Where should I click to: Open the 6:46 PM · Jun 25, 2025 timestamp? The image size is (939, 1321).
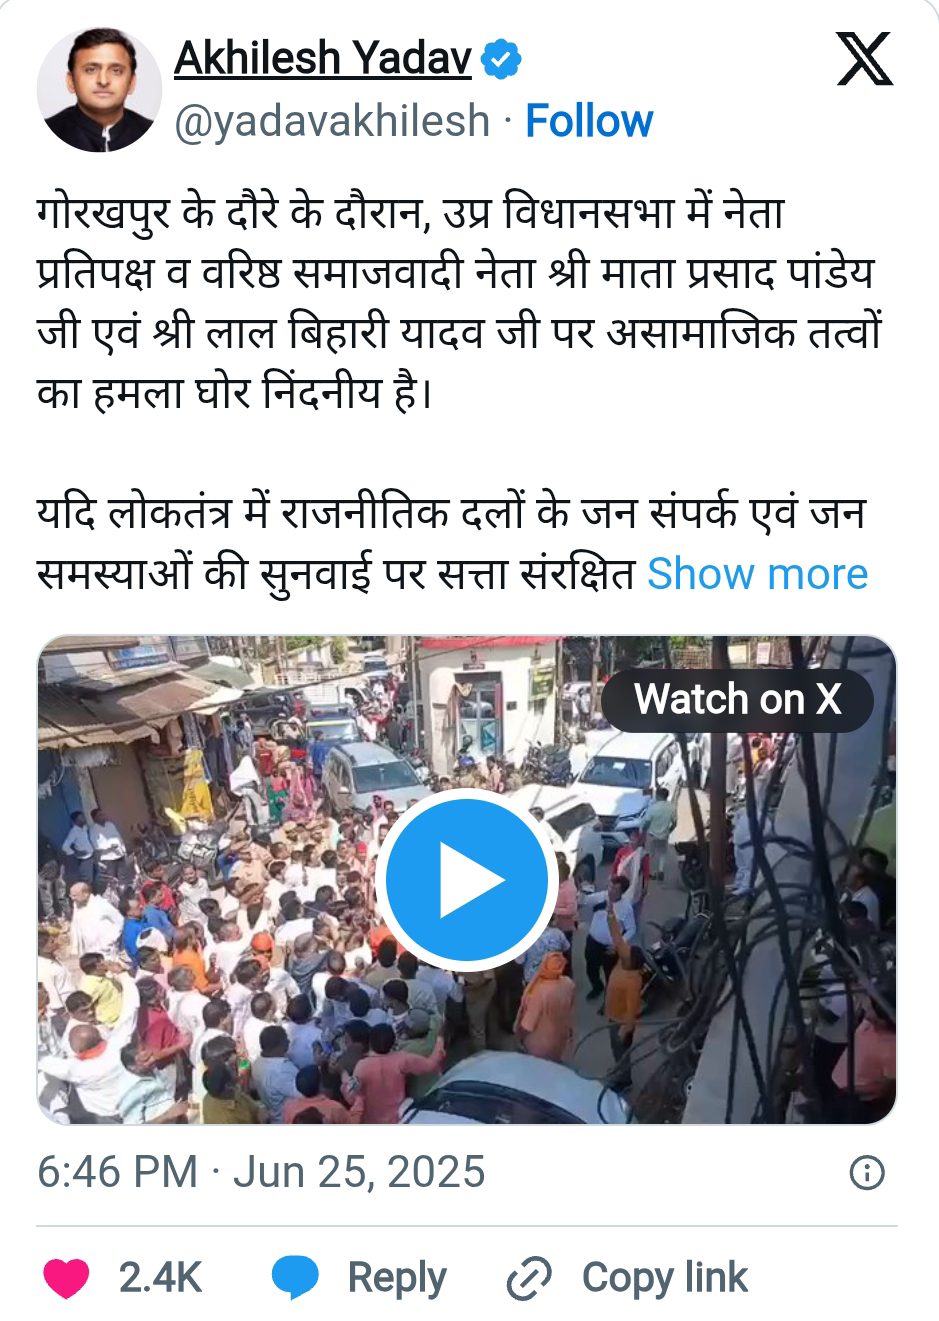[261, 1172]
